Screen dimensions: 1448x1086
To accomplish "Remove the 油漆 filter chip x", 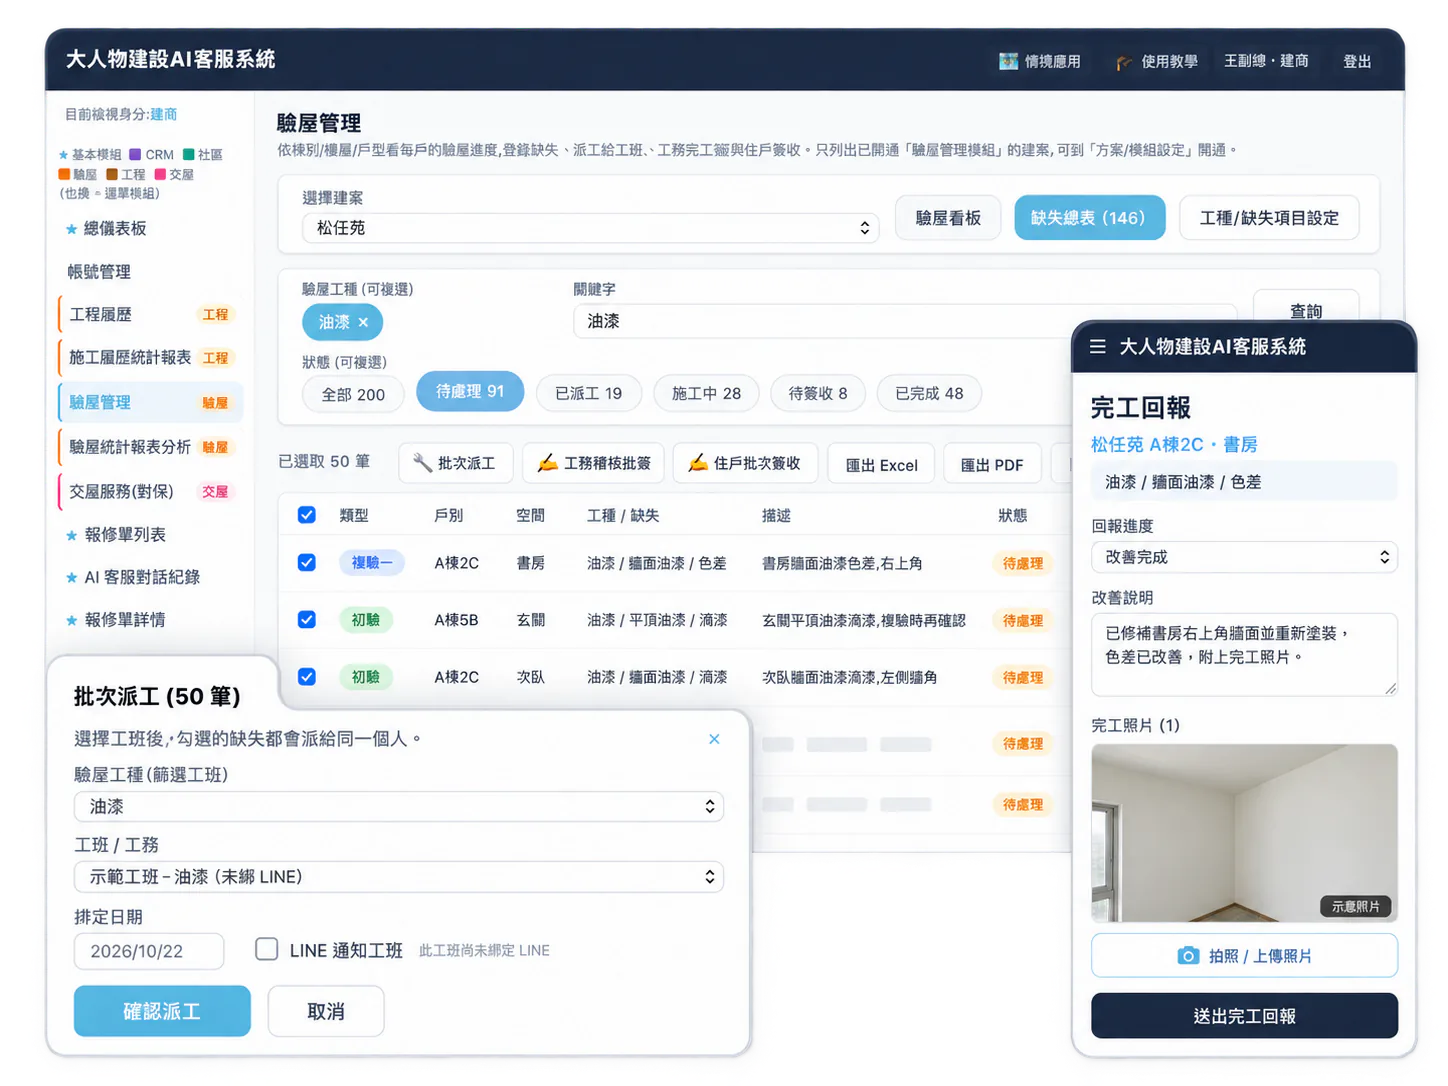I will pos(363,322).
